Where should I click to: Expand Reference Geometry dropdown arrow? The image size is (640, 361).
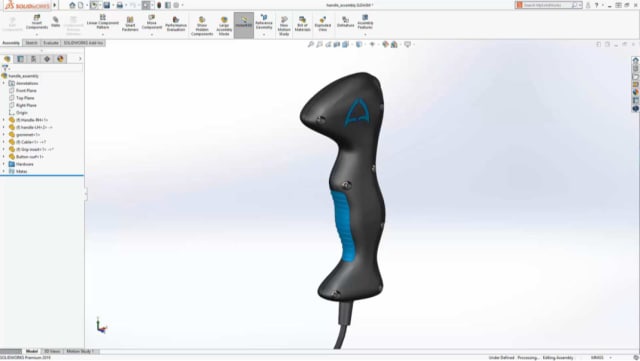click(264, 35)
